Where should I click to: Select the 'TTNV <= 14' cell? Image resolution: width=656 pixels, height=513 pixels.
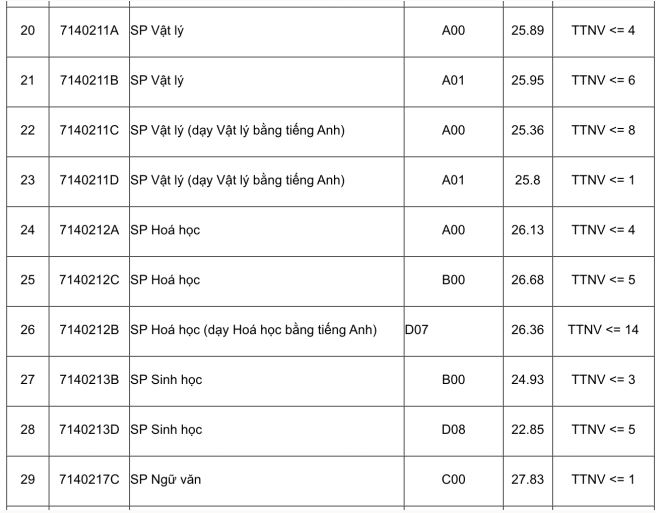coord(603,330)
